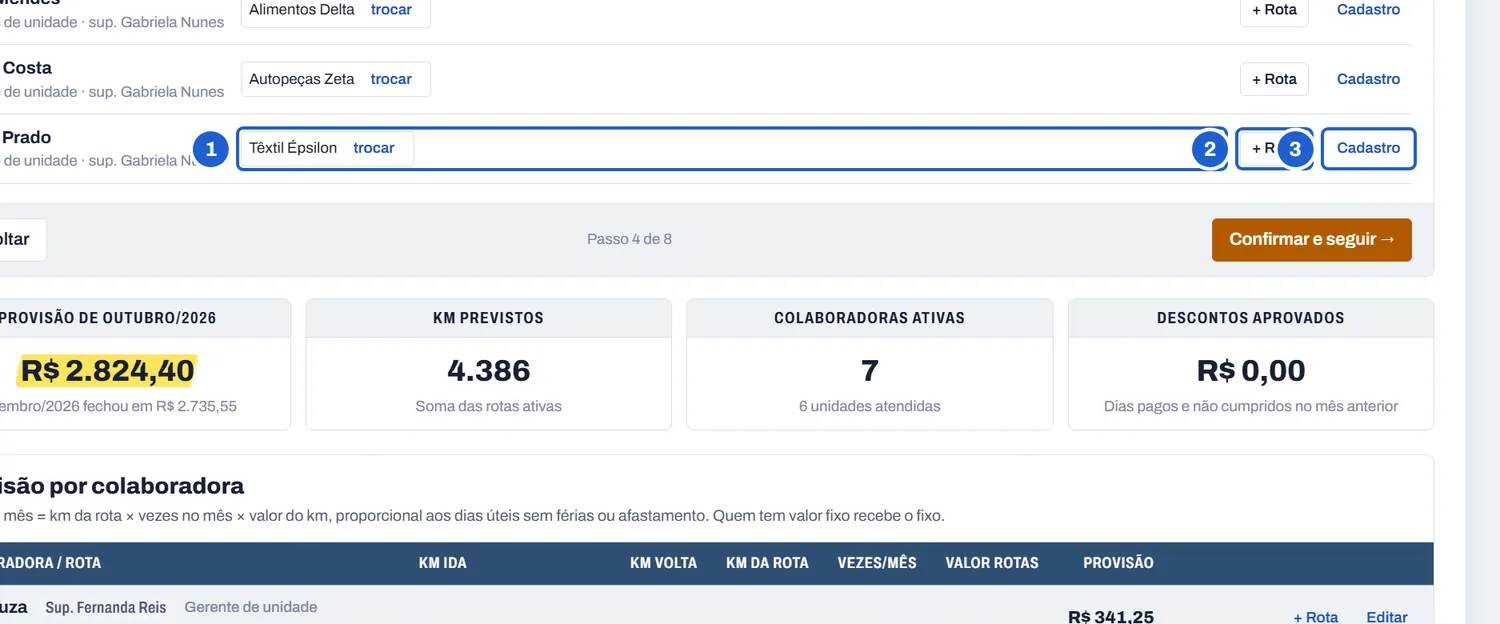This screenshot has height=624, width=1500.
Task: Click the Confirmar e seguir button
Action: click(1311, 240)
